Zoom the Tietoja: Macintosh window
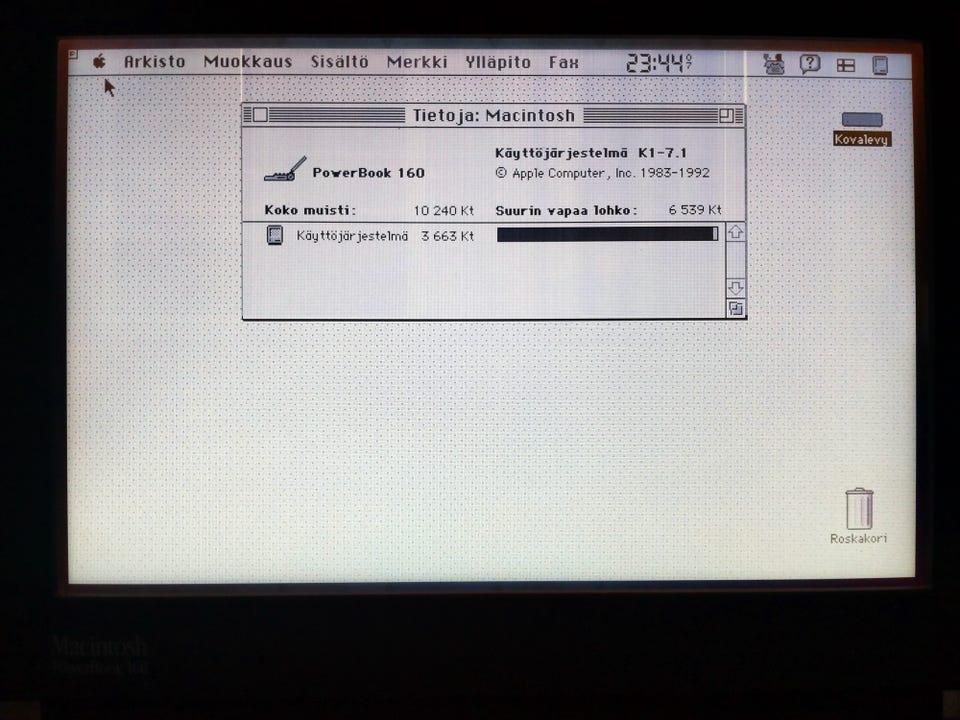 [x=726, y=115]
